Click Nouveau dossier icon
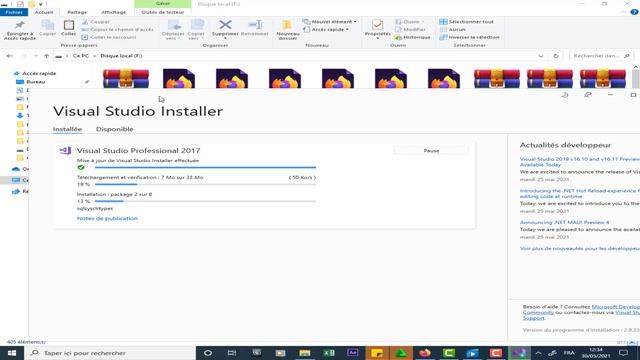640x360 pixels. 287,24
